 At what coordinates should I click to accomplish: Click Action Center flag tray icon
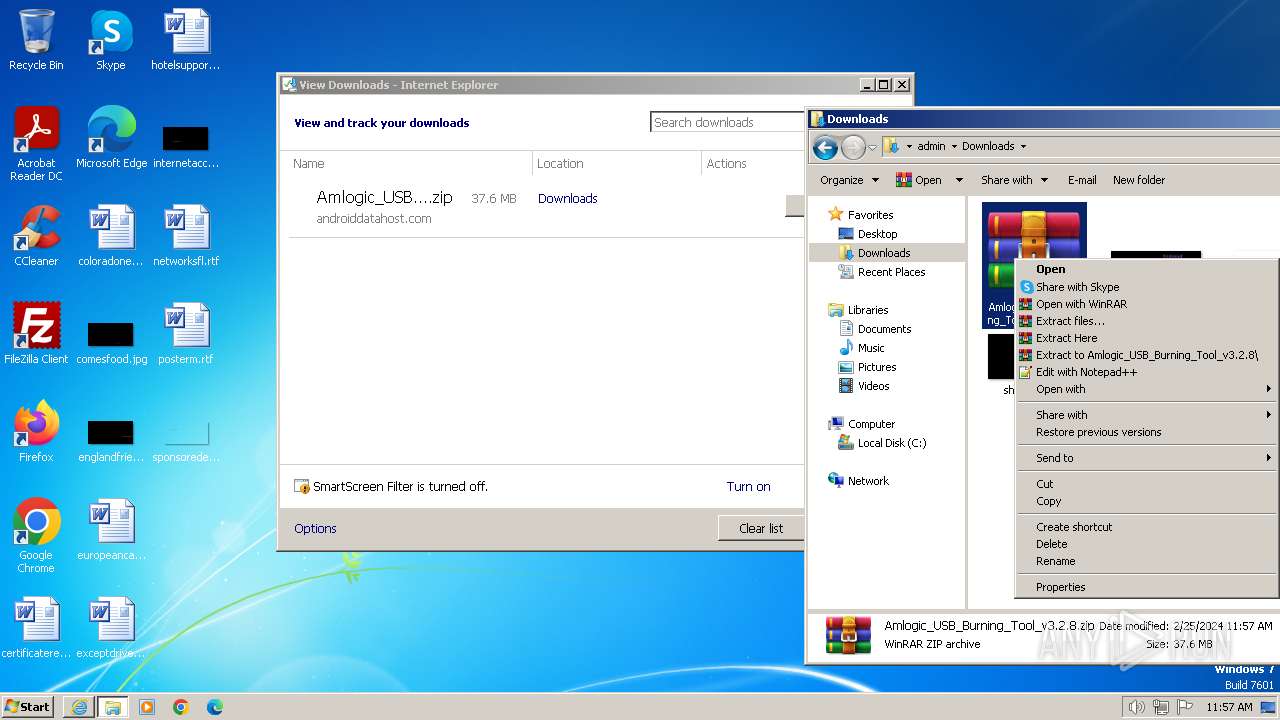point(1185,707)
